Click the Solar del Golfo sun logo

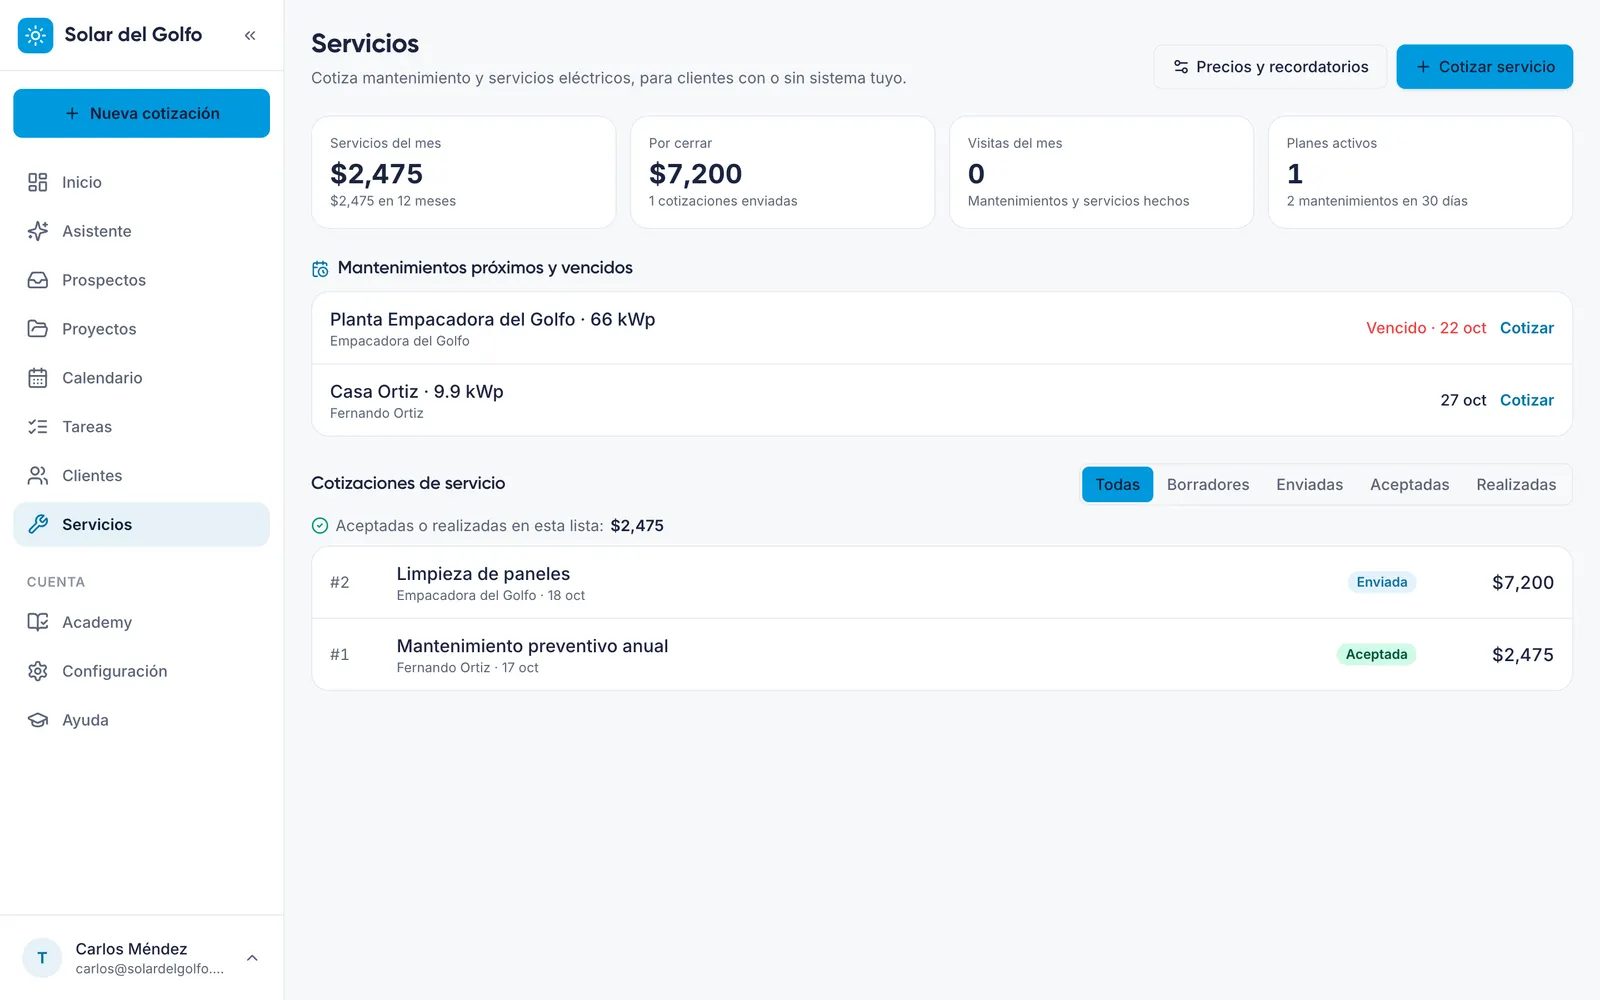coord(36,35)
